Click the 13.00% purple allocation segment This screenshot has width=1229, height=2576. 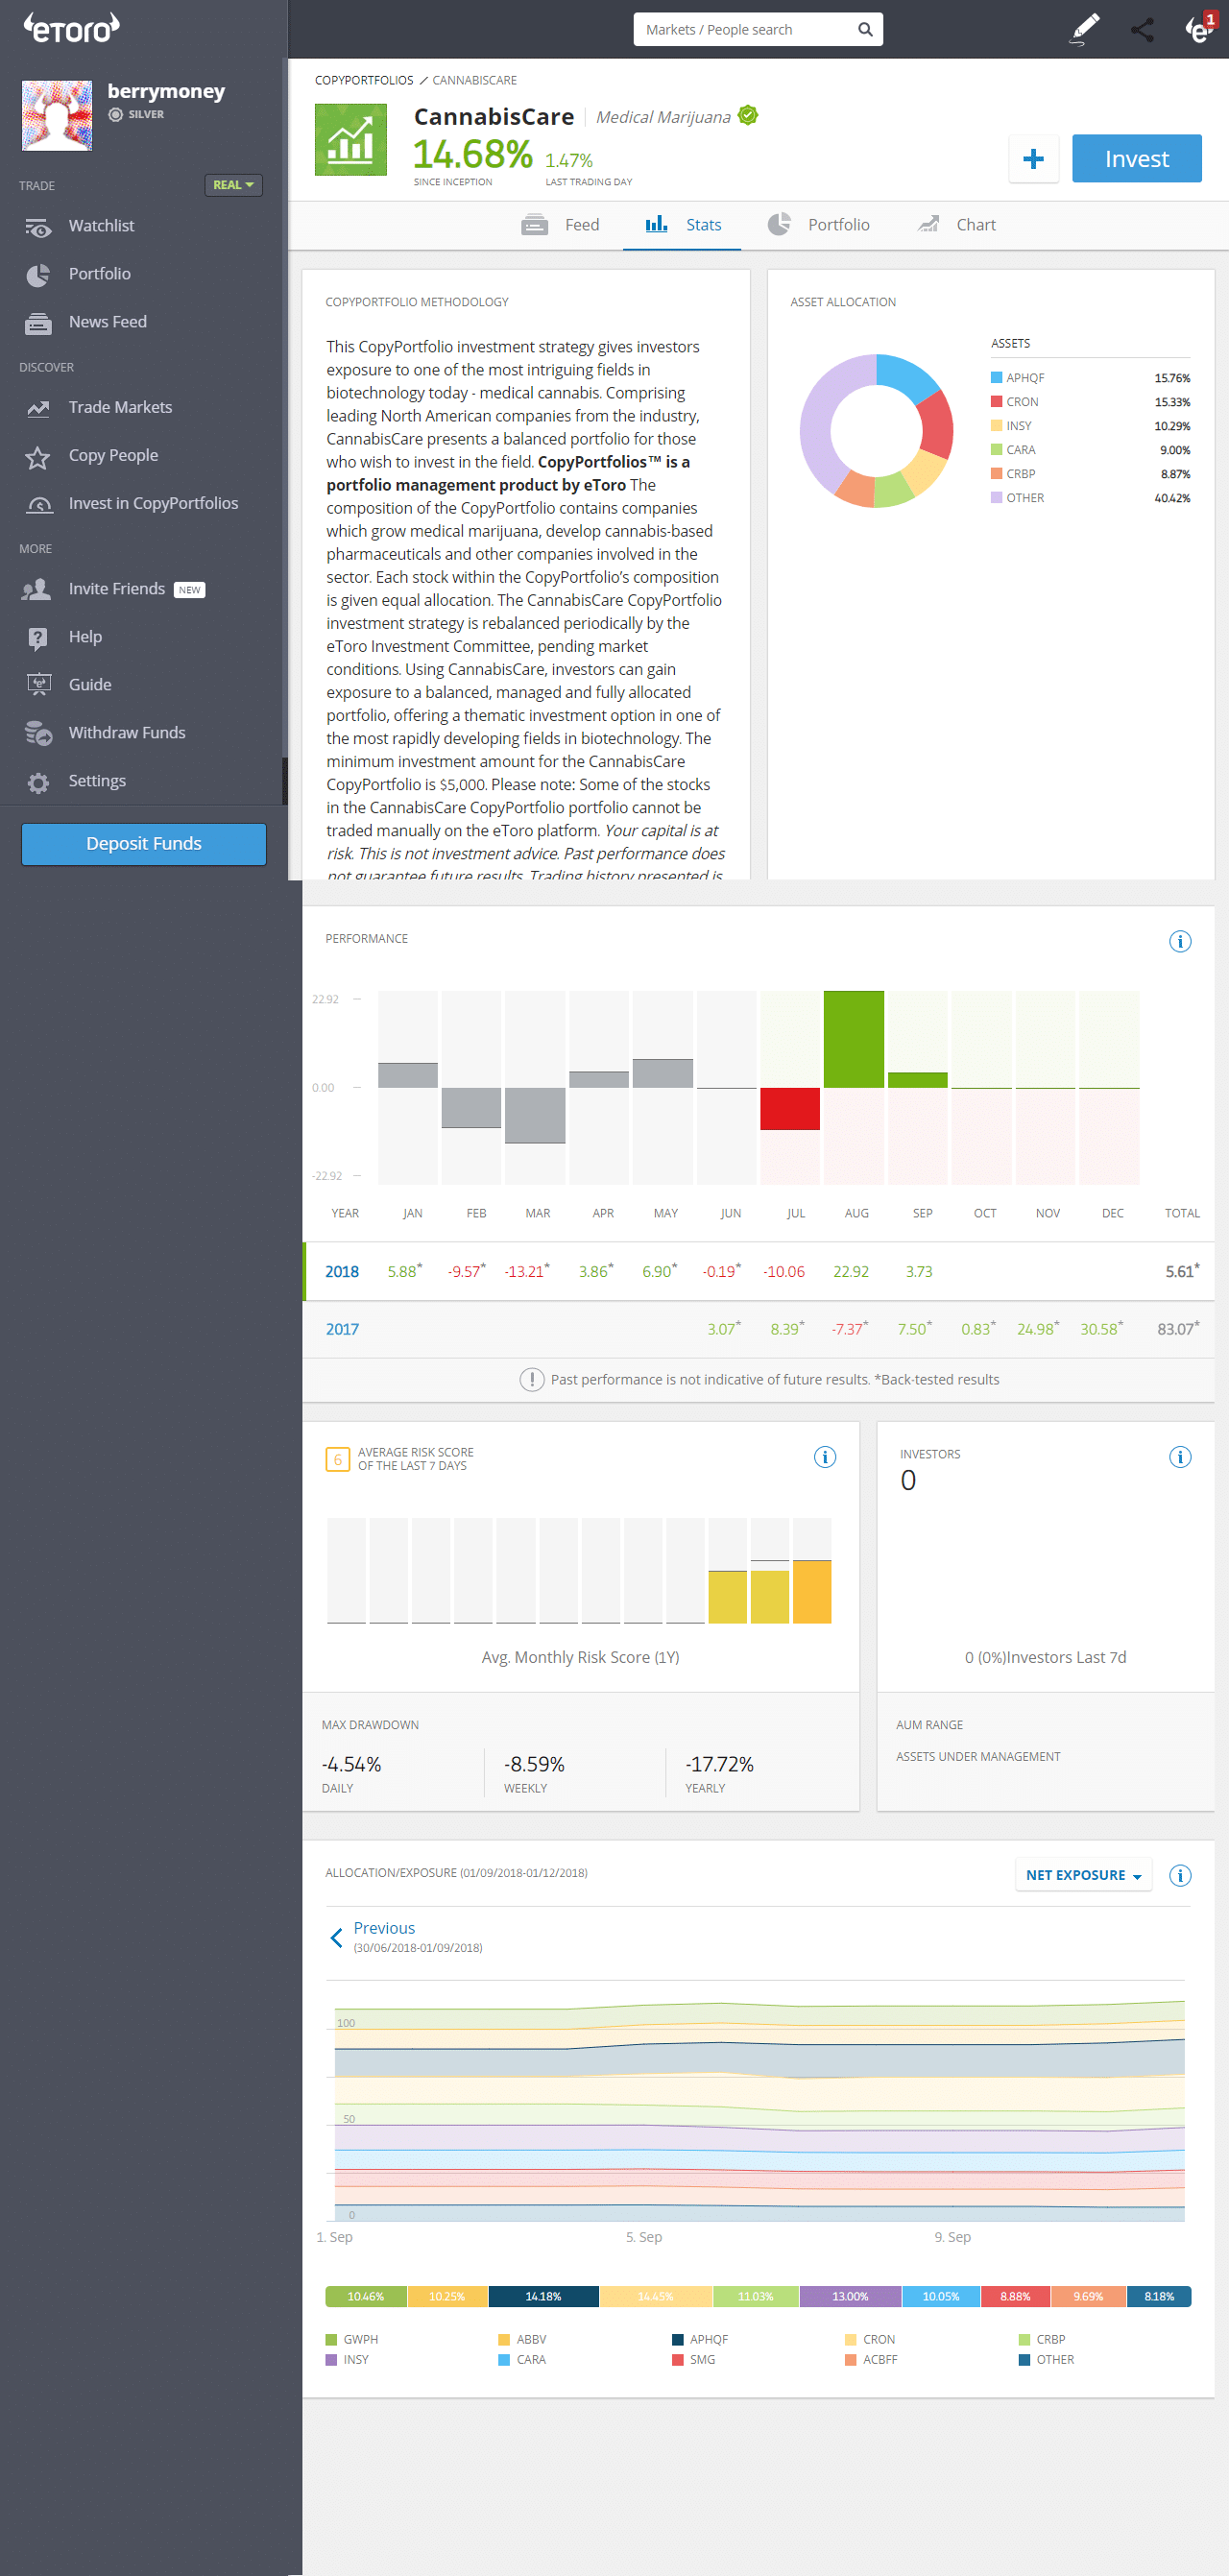tap(850, 2296)
